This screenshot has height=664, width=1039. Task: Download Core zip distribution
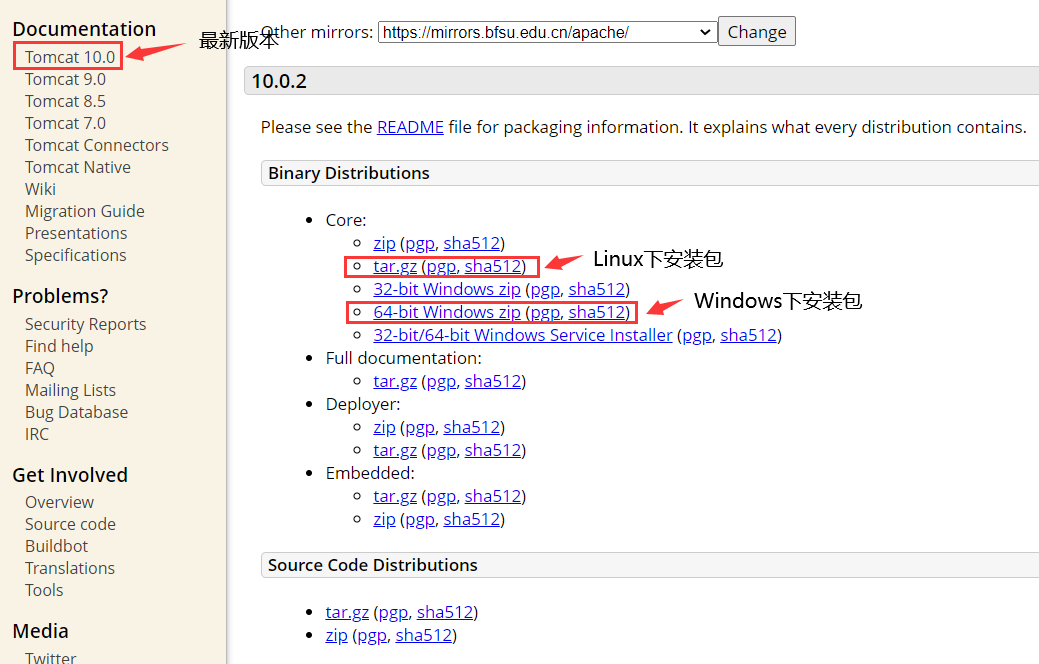click(x=384, y=243)
